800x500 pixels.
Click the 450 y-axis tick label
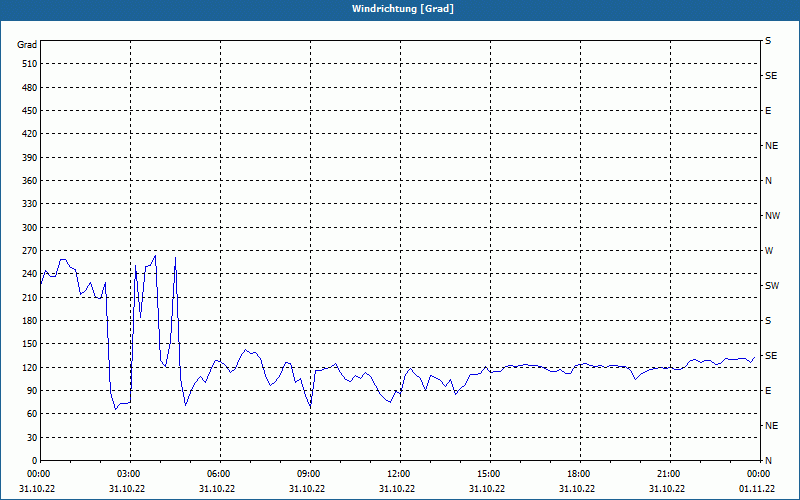pyautogui.click(x=29, y=111)
